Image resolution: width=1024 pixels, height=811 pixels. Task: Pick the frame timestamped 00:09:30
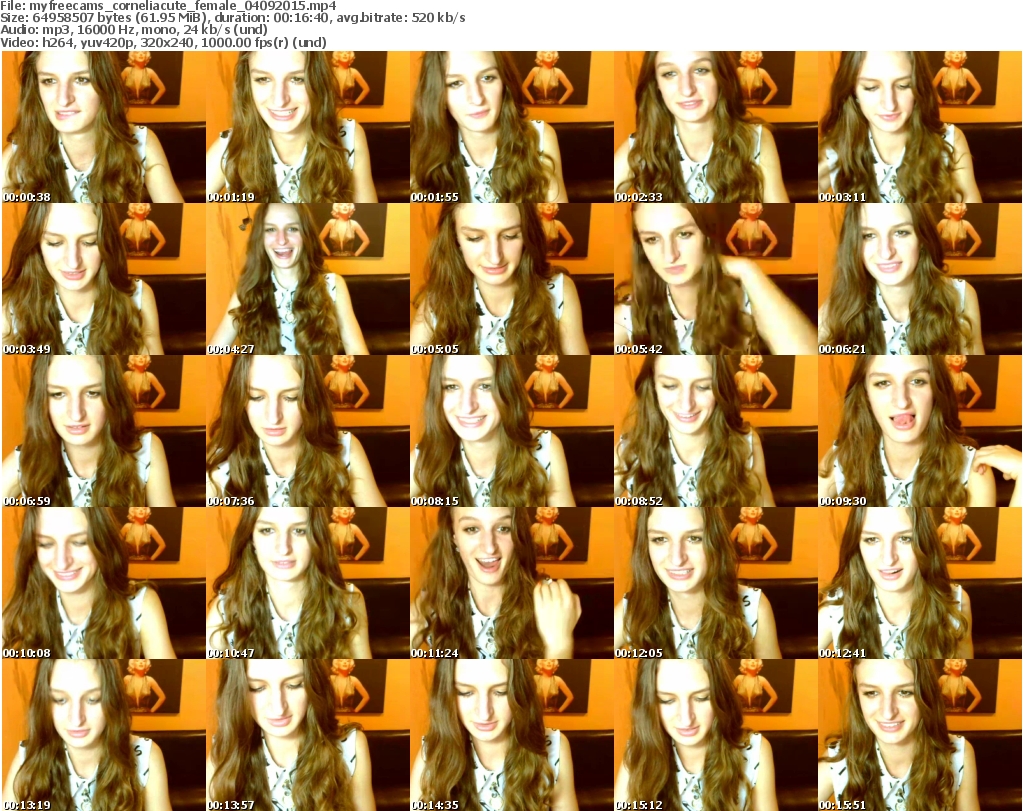coord(920,432)
